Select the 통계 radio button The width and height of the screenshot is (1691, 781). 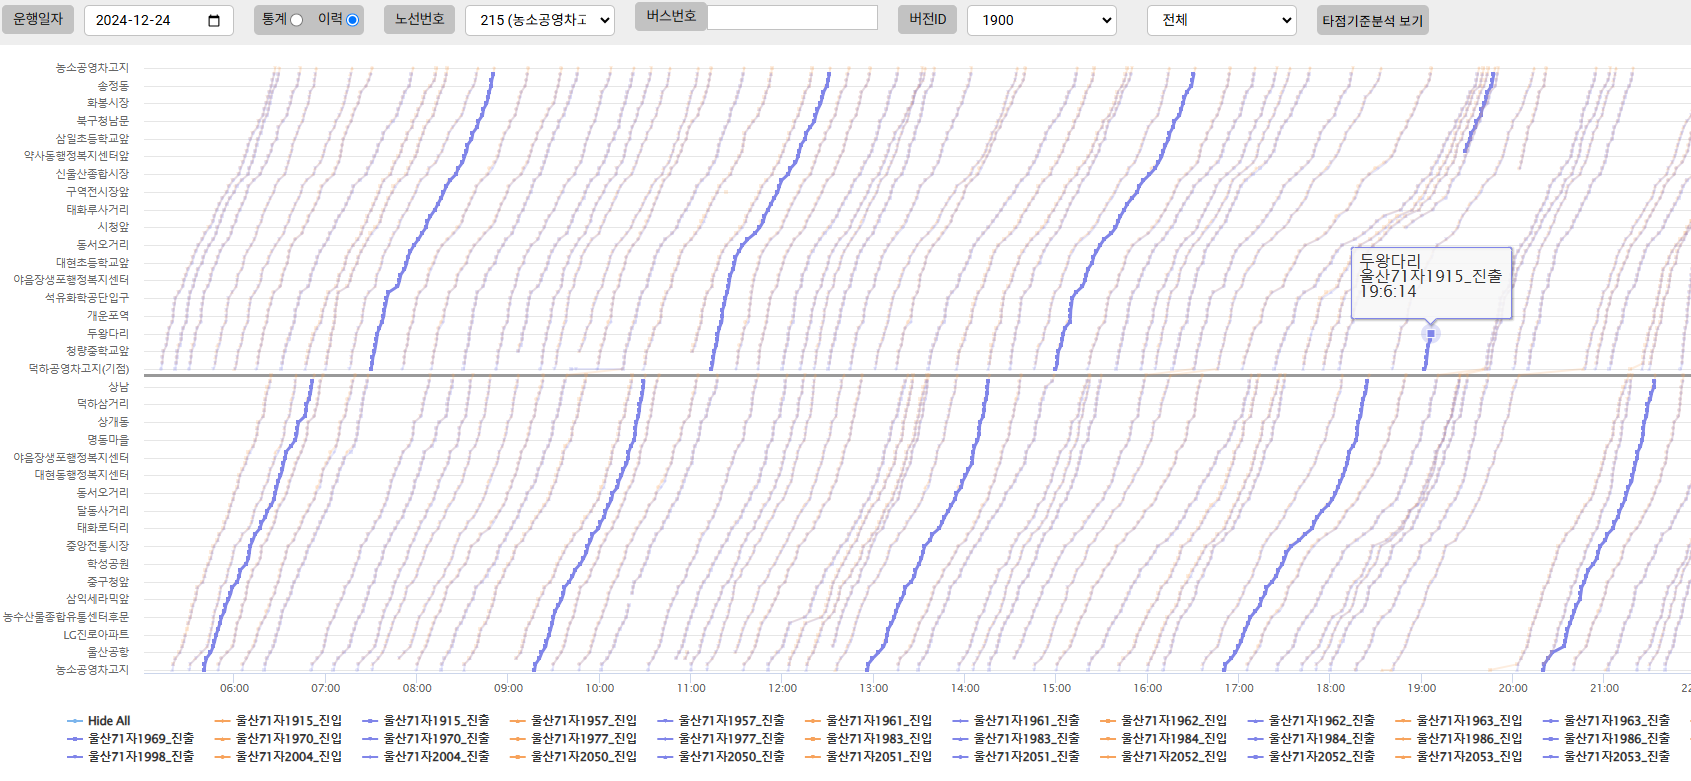click(x=296, y=20)
